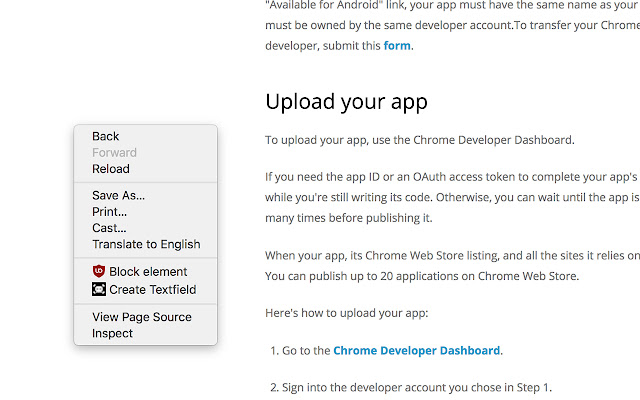Click the uBlock Origin shield icon
Viewport: 640px width, 400px height.
pos(99,271)
